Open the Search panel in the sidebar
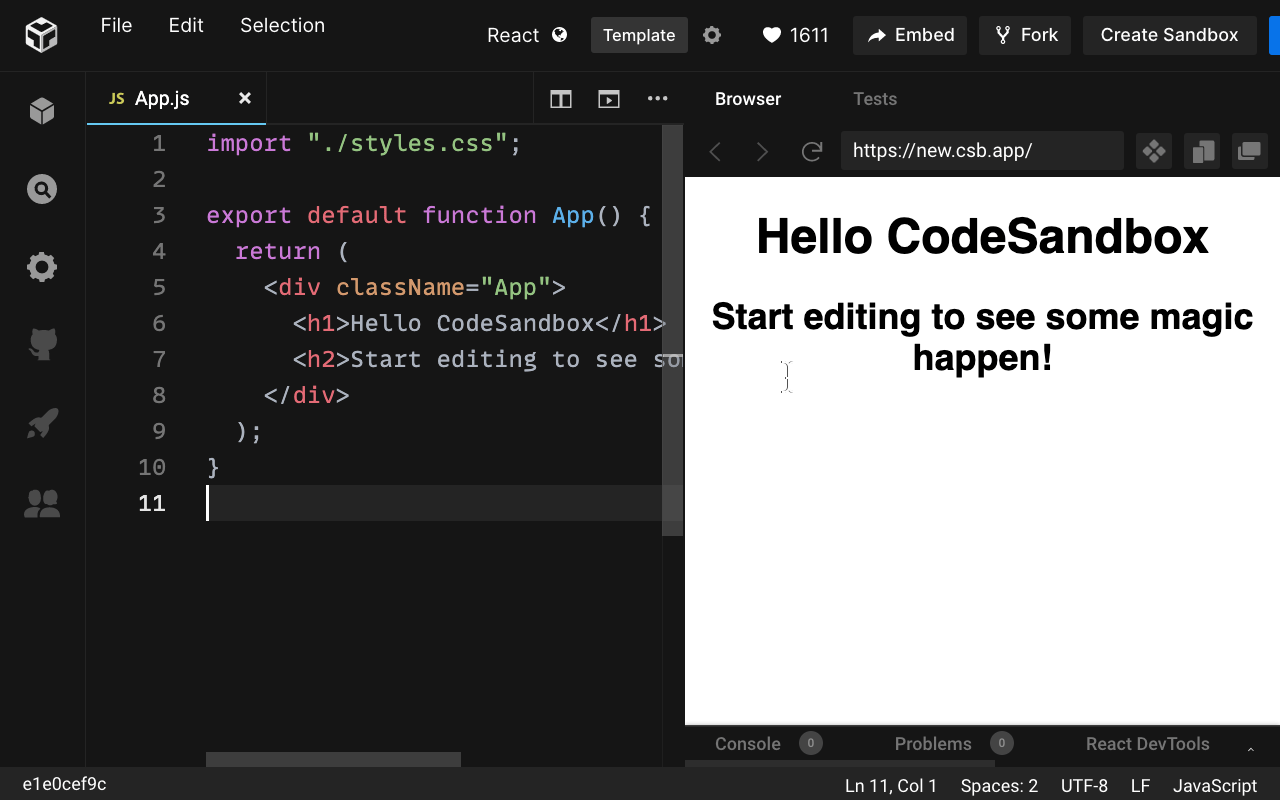The width and height of the screenshot is (1280, 800). tap(41, 188)
